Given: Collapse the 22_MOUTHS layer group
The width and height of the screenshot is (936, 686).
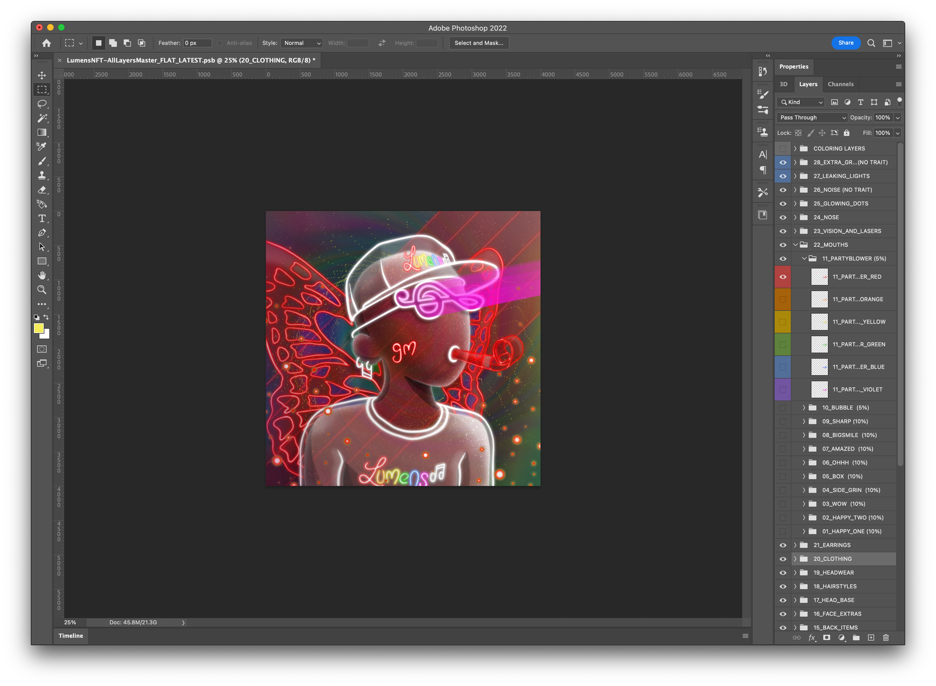Looking at the screenshot, I should click(x=795, y=245).
